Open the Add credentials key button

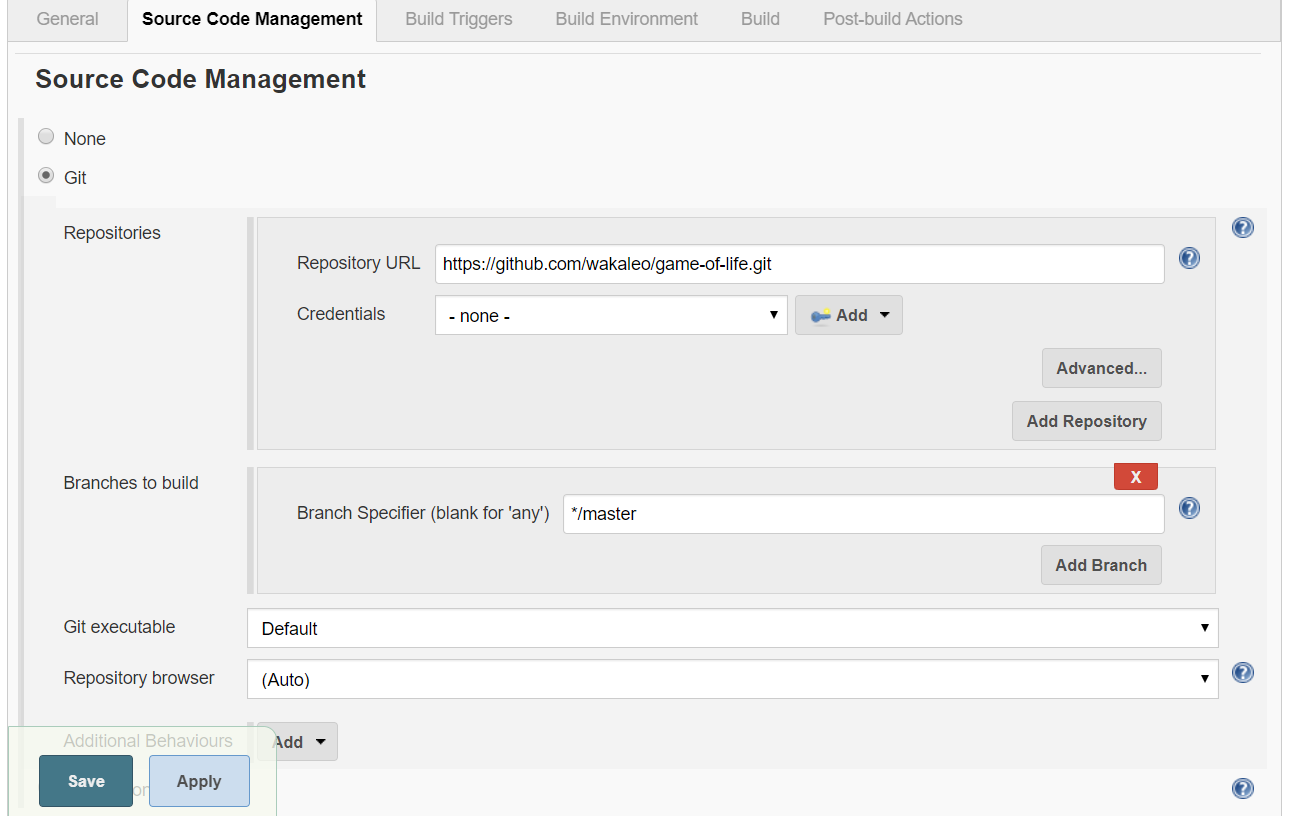[x=849, y=315]
